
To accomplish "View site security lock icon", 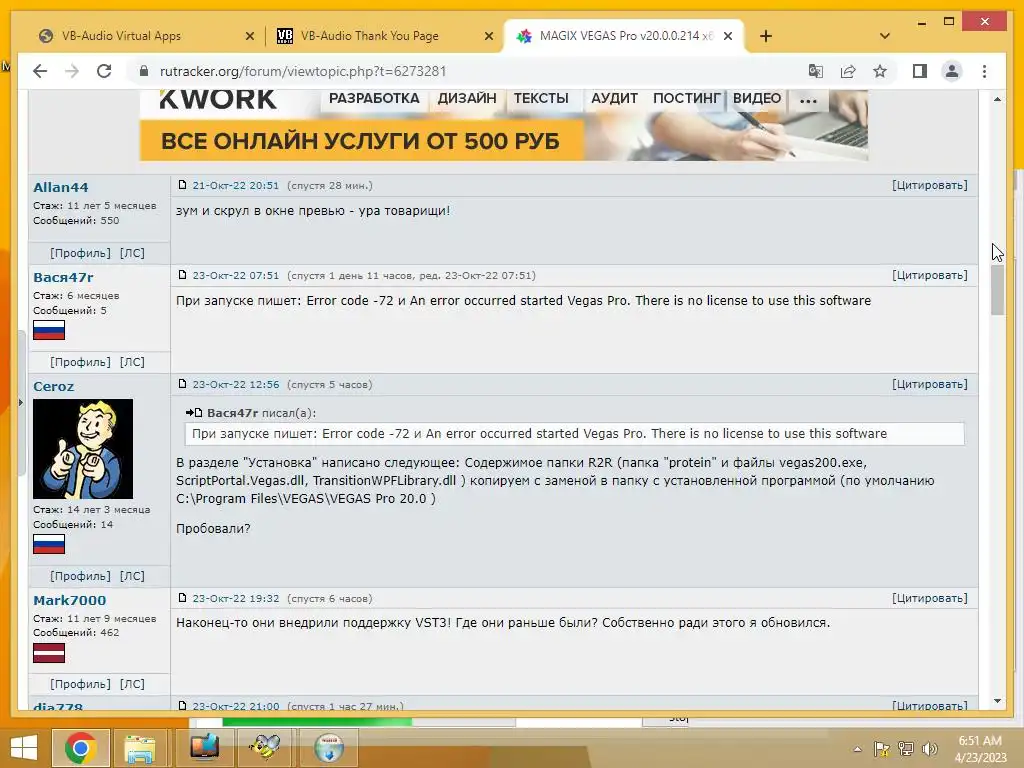I will (x=144, y=71).
